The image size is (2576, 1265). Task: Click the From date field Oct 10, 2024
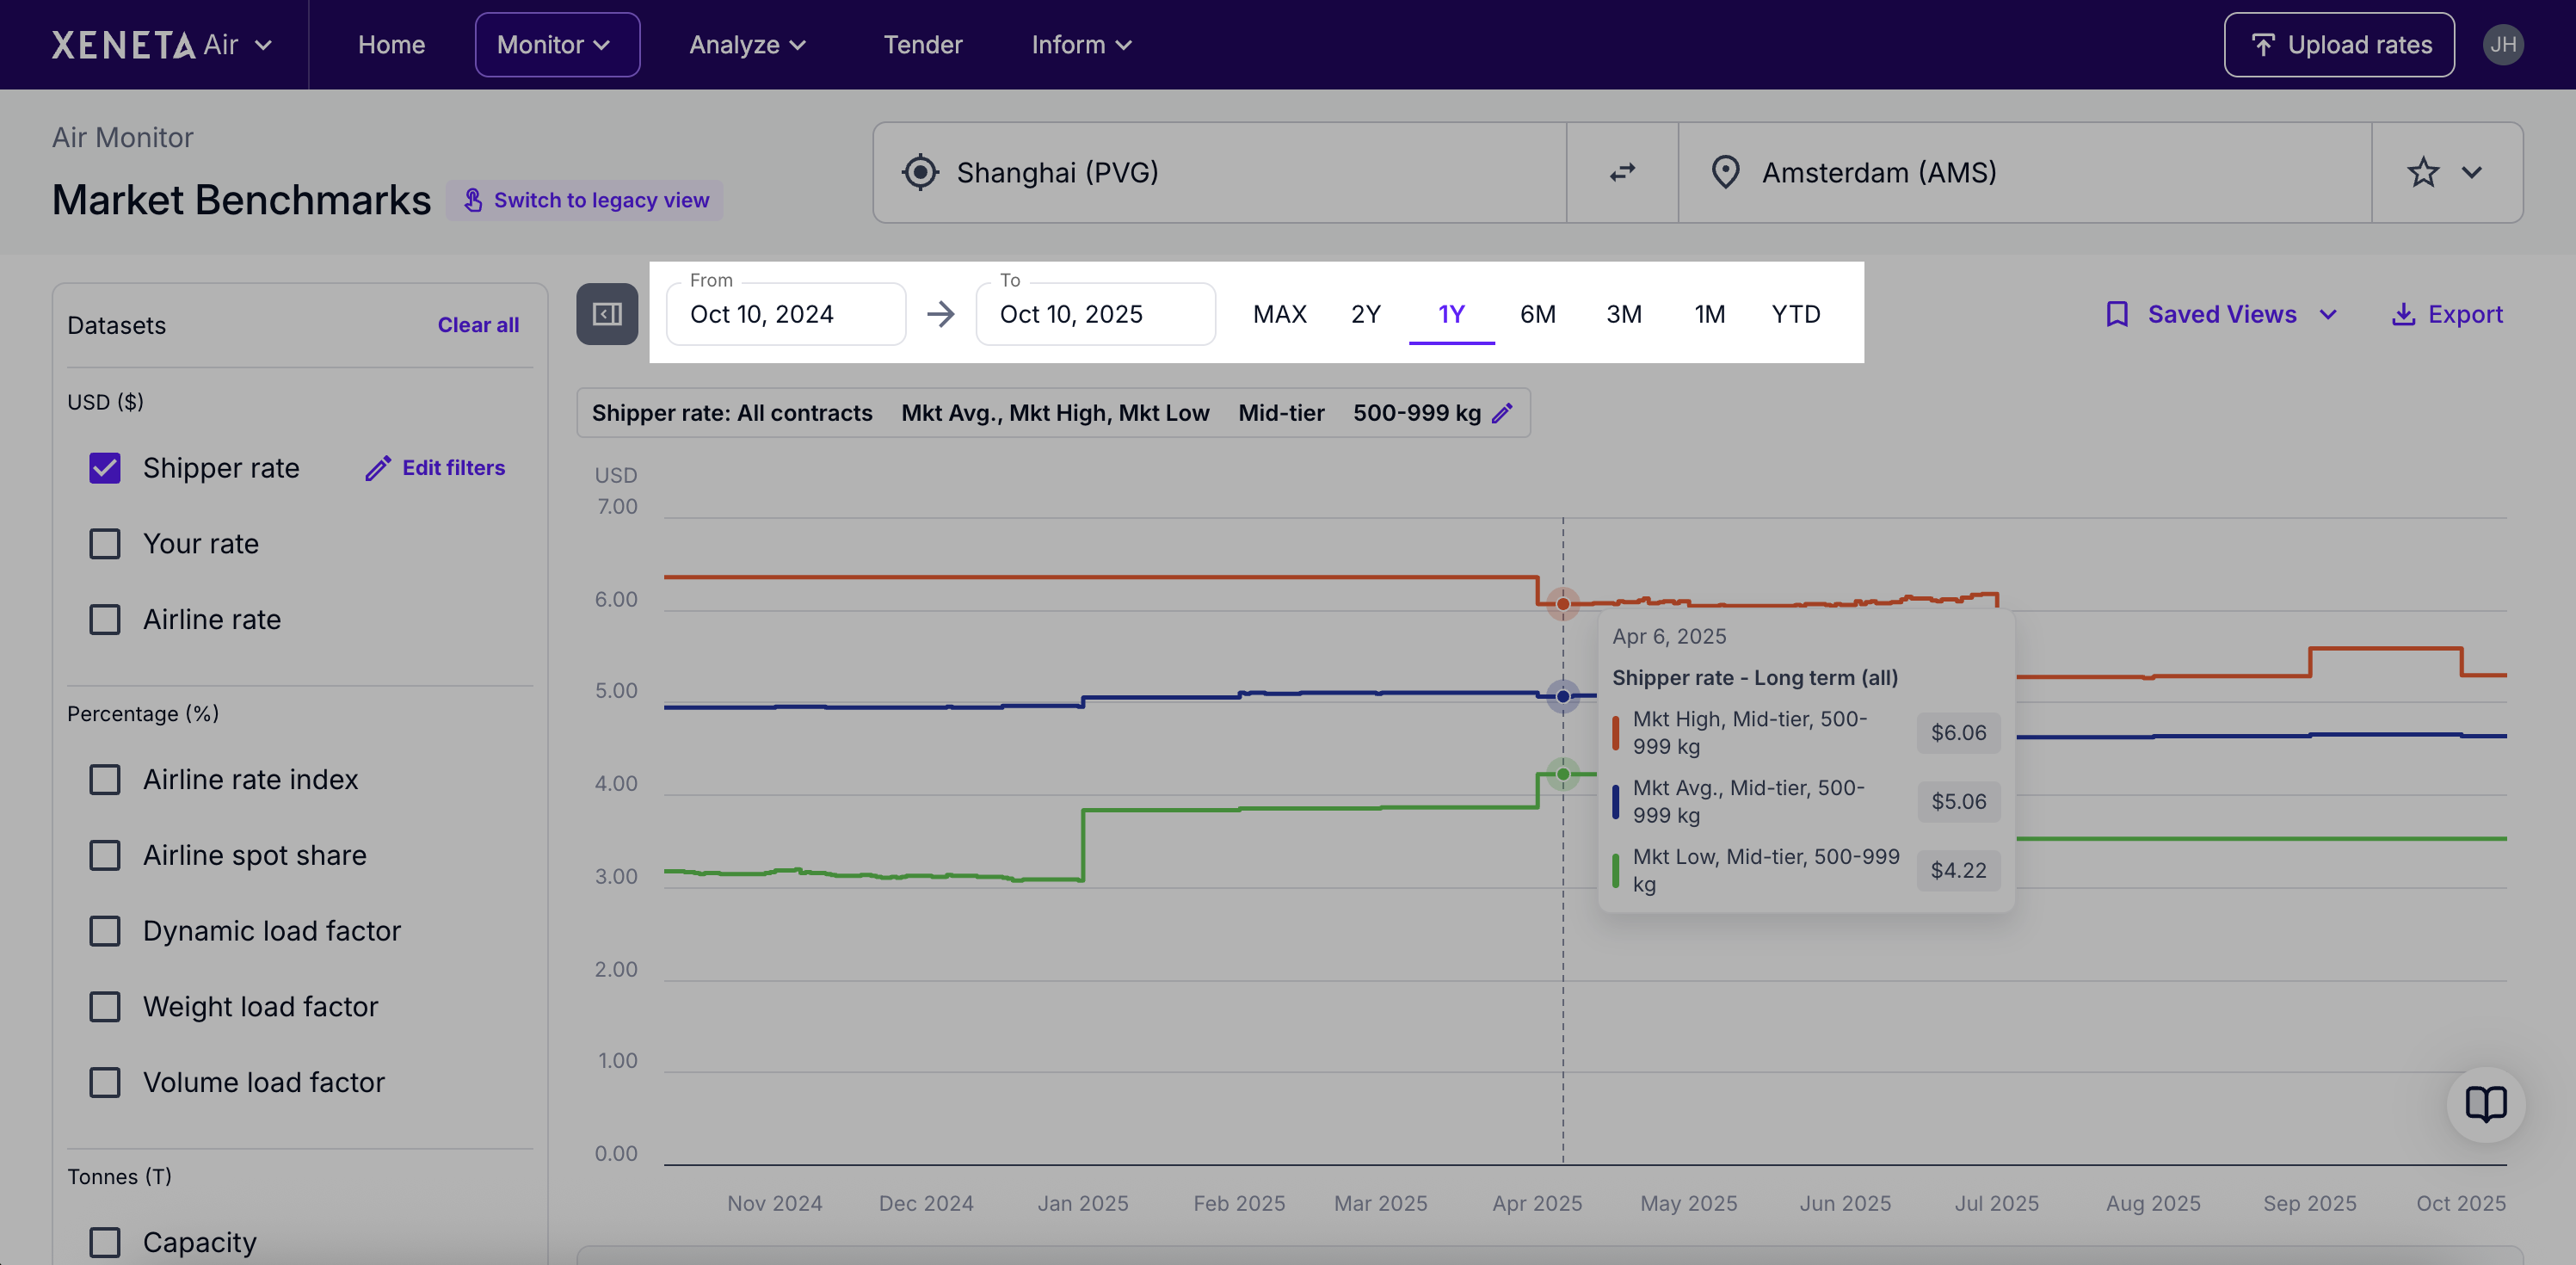click(785, 314)
